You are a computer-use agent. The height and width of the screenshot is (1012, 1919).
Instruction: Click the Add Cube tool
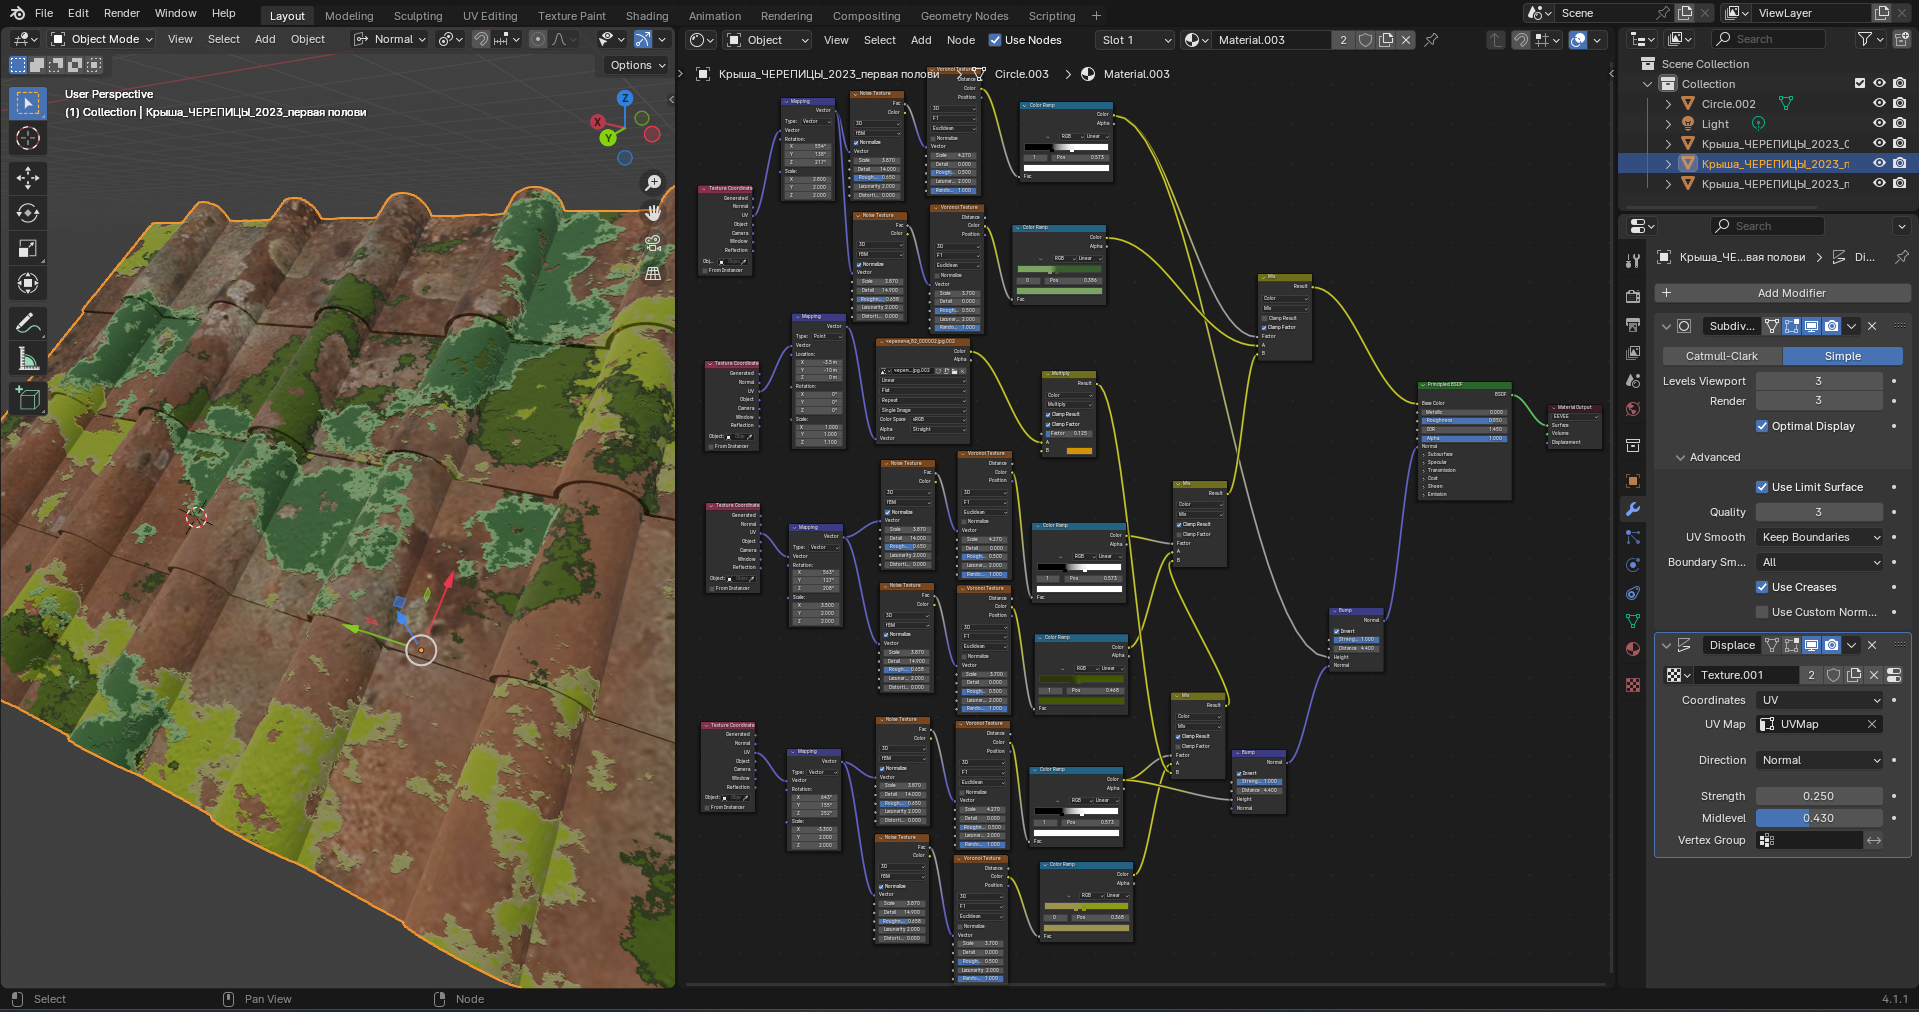tap(28, 398)
